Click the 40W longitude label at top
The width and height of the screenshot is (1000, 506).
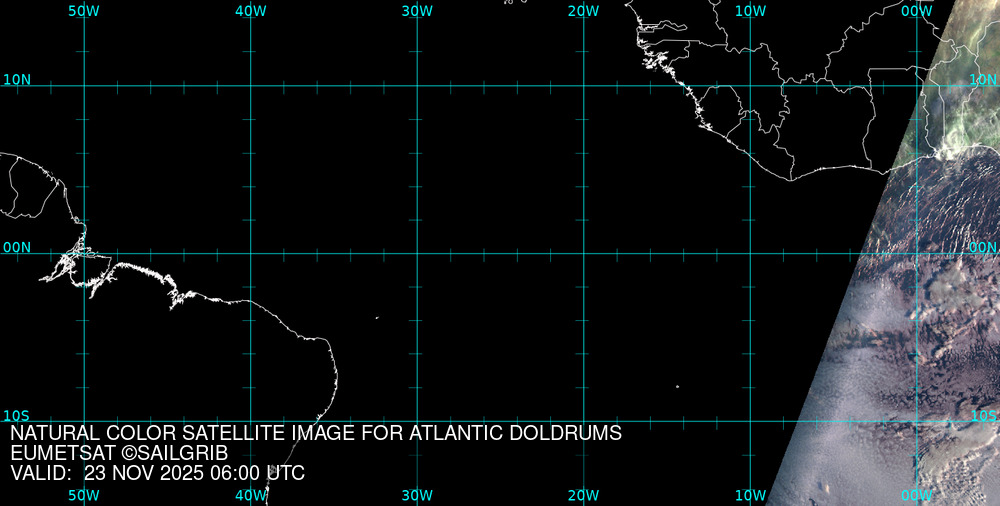pos(250,10)
